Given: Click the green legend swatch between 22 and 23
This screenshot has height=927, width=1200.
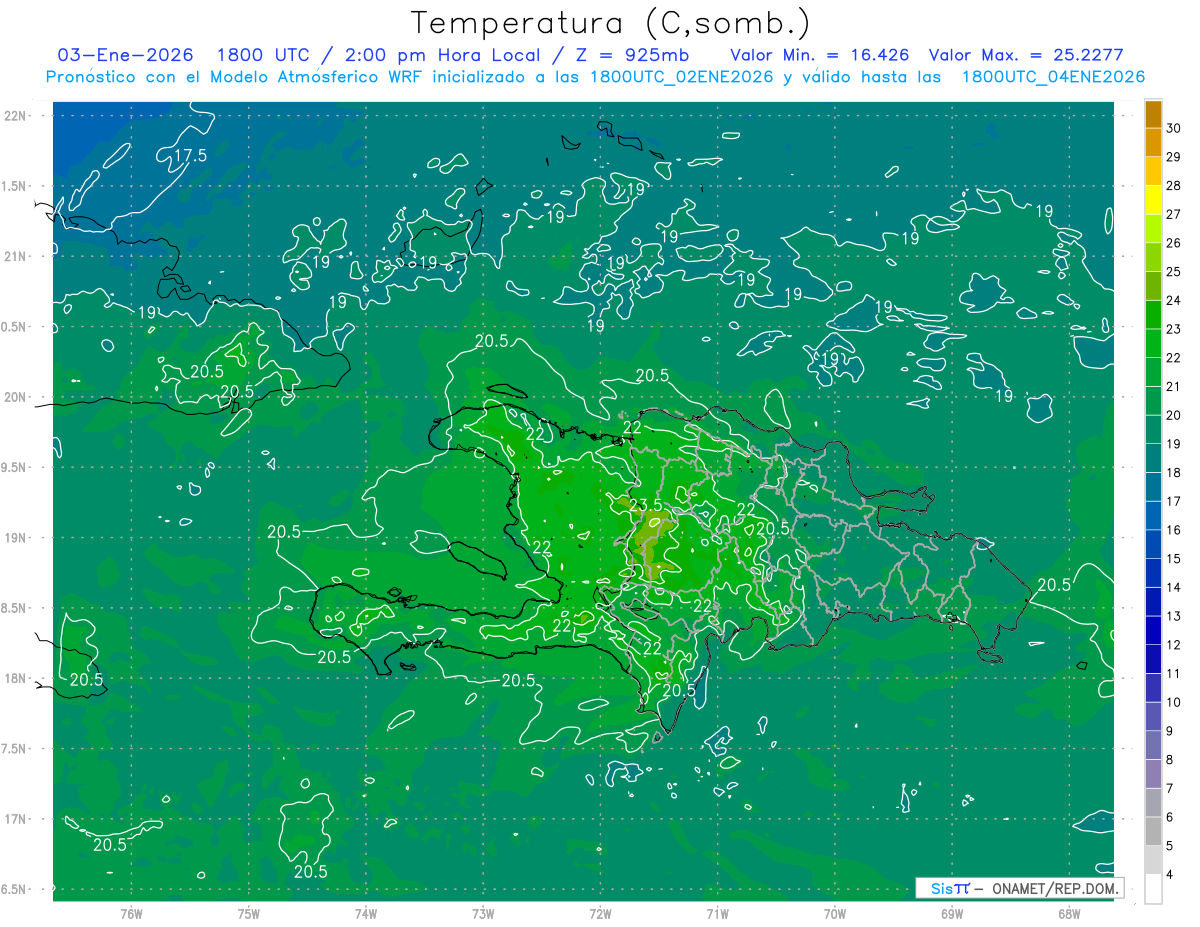Looking at the screenshot, I should point(1153,344).
